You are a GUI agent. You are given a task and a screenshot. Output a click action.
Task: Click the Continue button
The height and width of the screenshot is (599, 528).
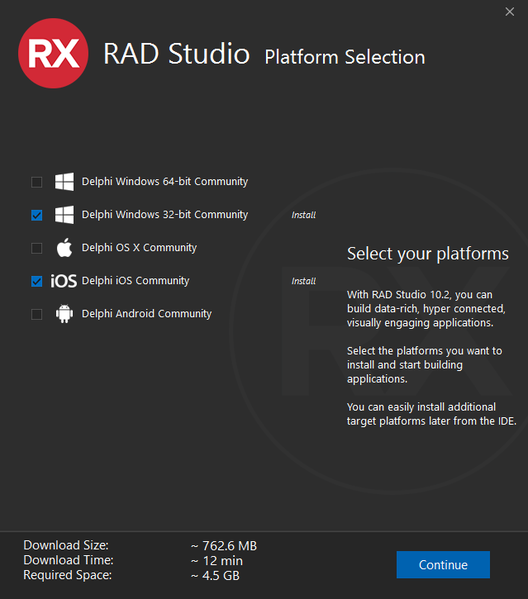click(x=443, y=565)
